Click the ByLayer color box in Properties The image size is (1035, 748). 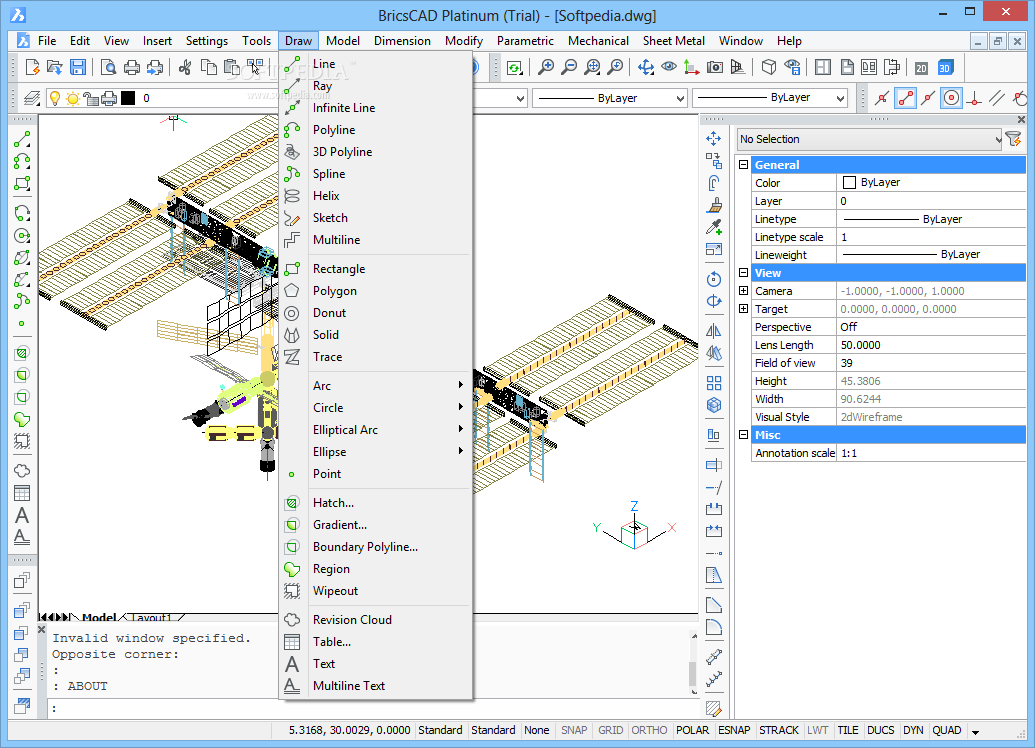[x=850, y=182]
